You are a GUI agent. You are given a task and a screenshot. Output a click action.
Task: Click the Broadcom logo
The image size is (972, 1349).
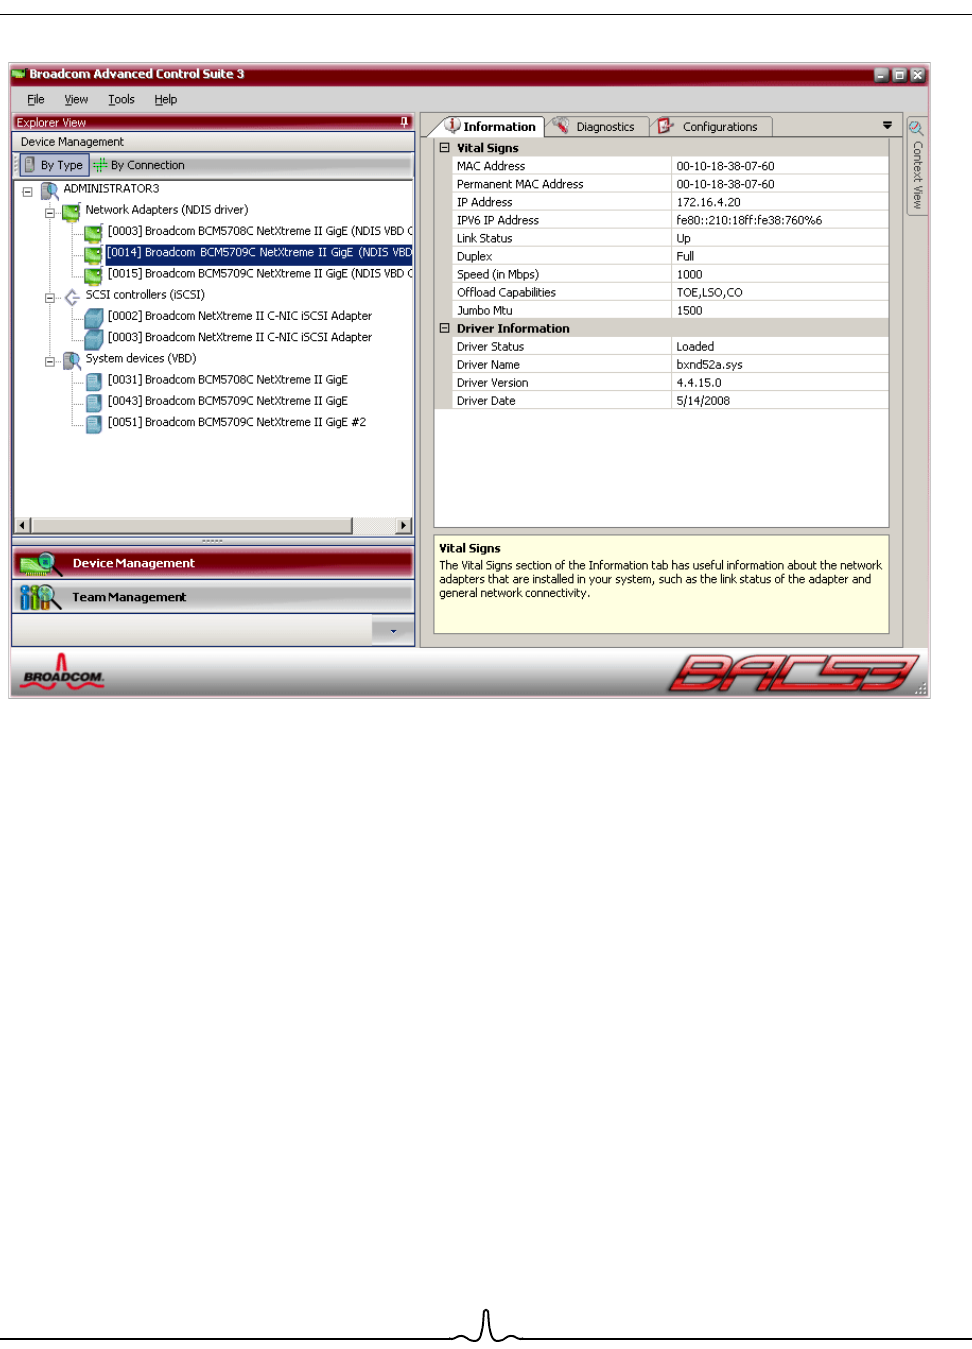coord(63,671)
